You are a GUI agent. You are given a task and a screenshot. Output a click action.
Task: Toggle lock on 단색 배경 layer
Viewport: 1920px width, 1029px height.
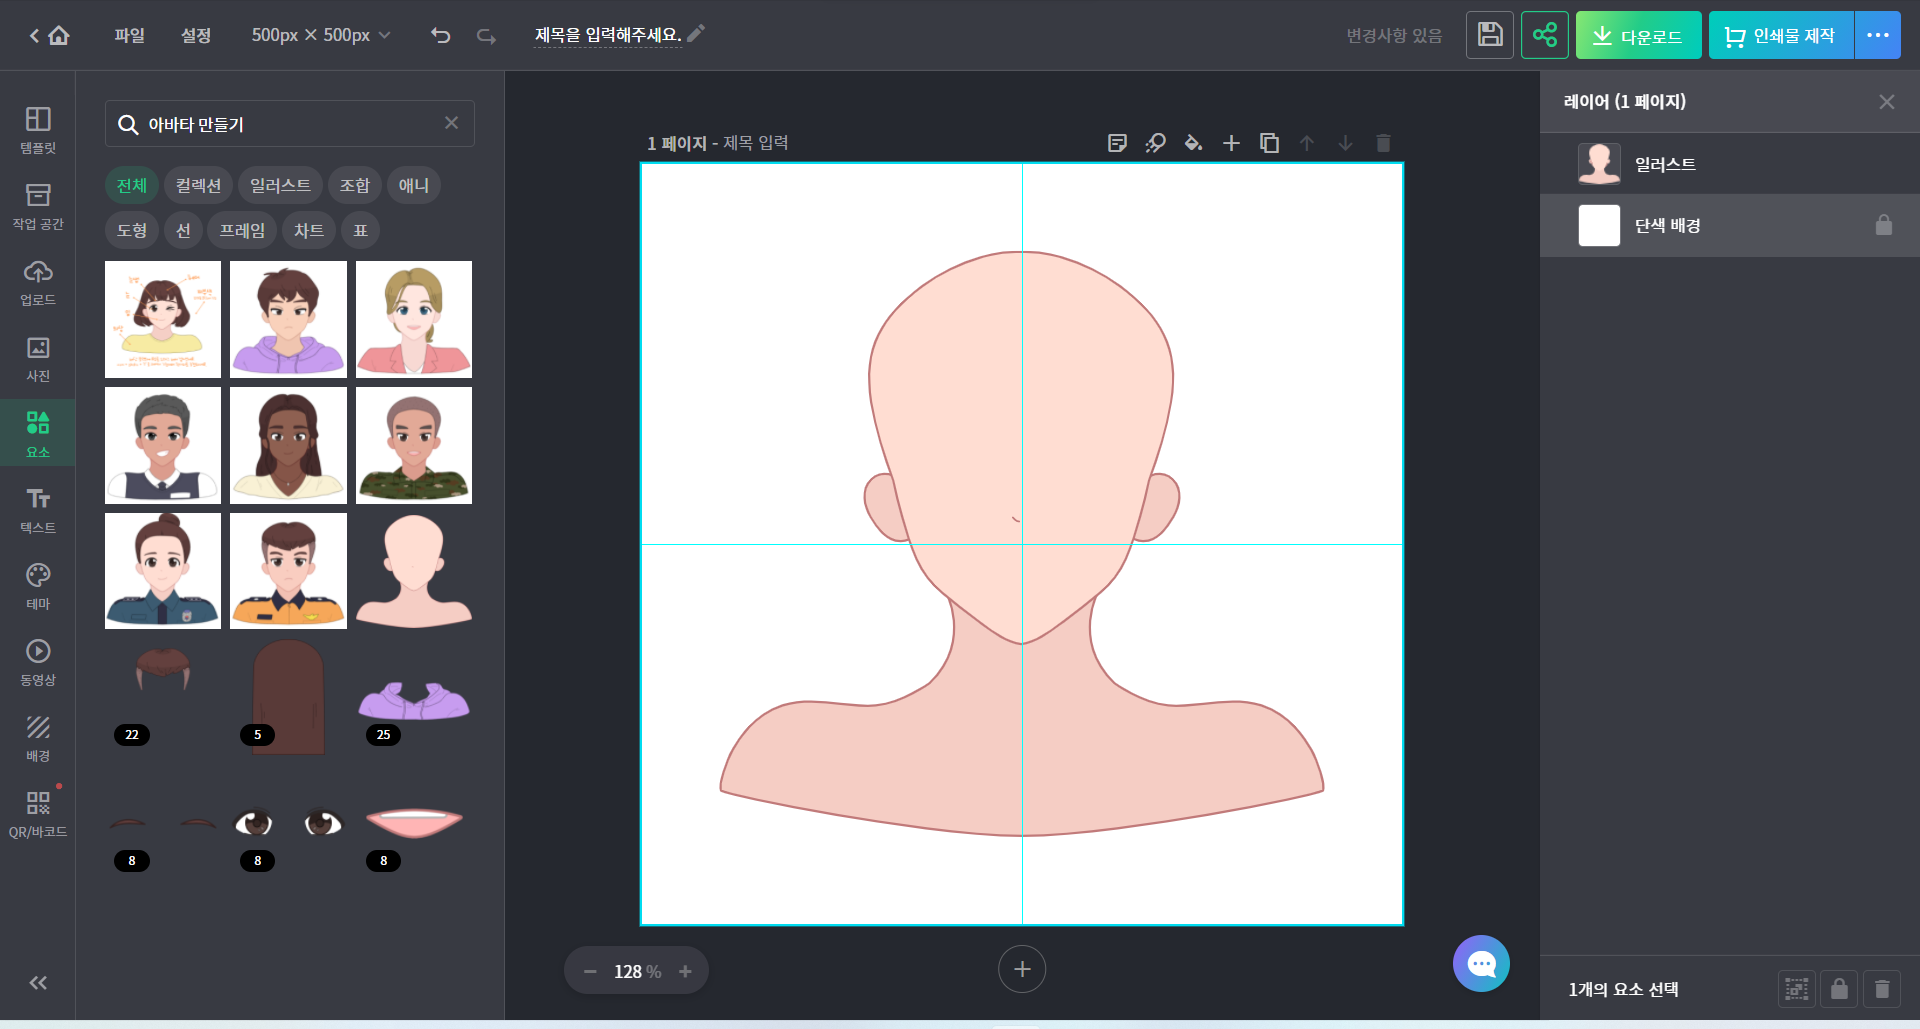click(x=1884, y=225)
